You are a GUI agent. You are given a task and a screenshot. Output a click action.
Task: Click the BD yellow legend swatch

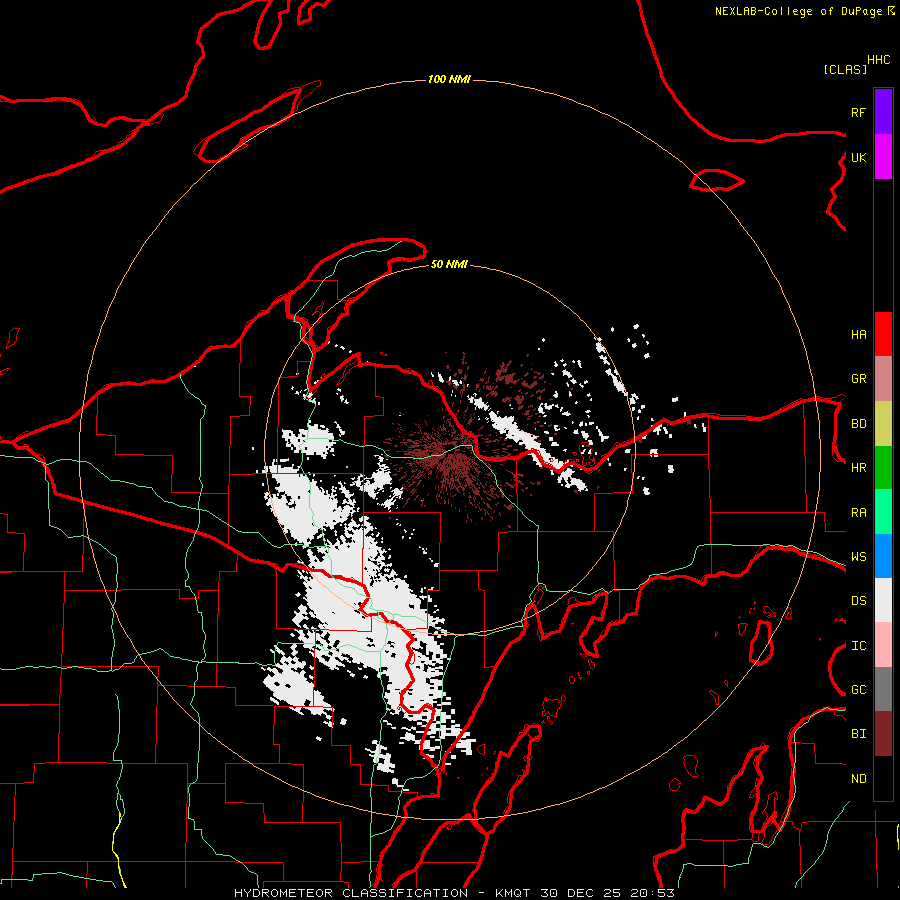[x=883, y=424]
